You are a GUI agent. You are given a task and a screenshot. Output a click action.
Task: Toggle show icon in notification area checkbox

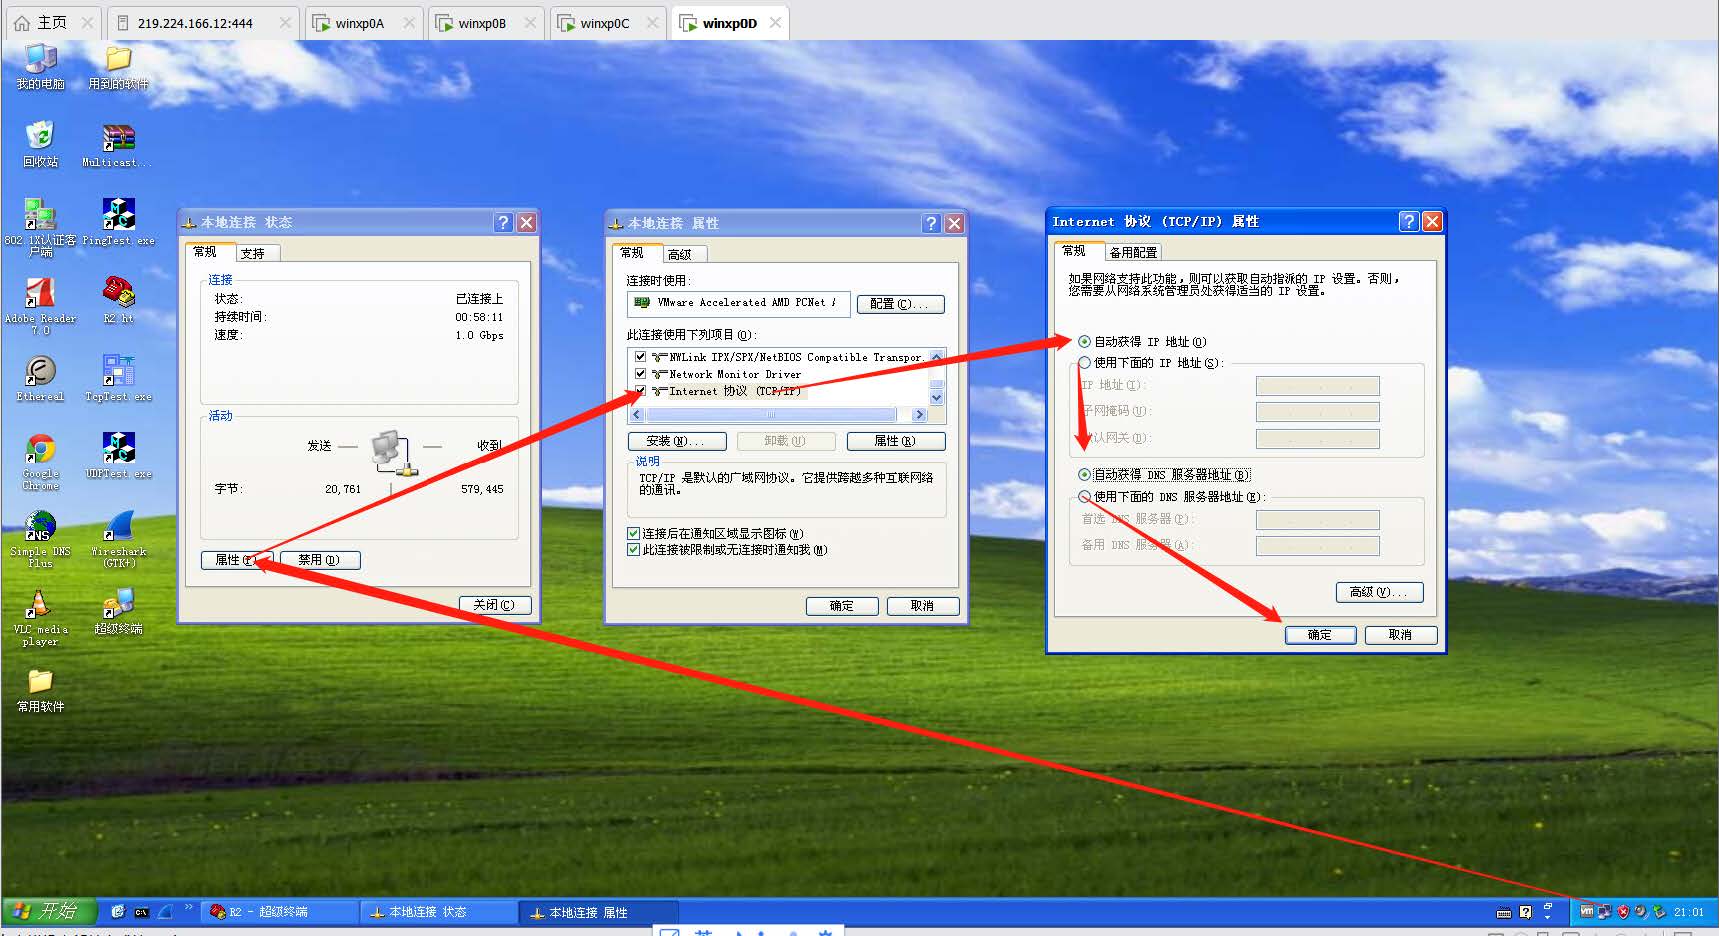point(633,534)
